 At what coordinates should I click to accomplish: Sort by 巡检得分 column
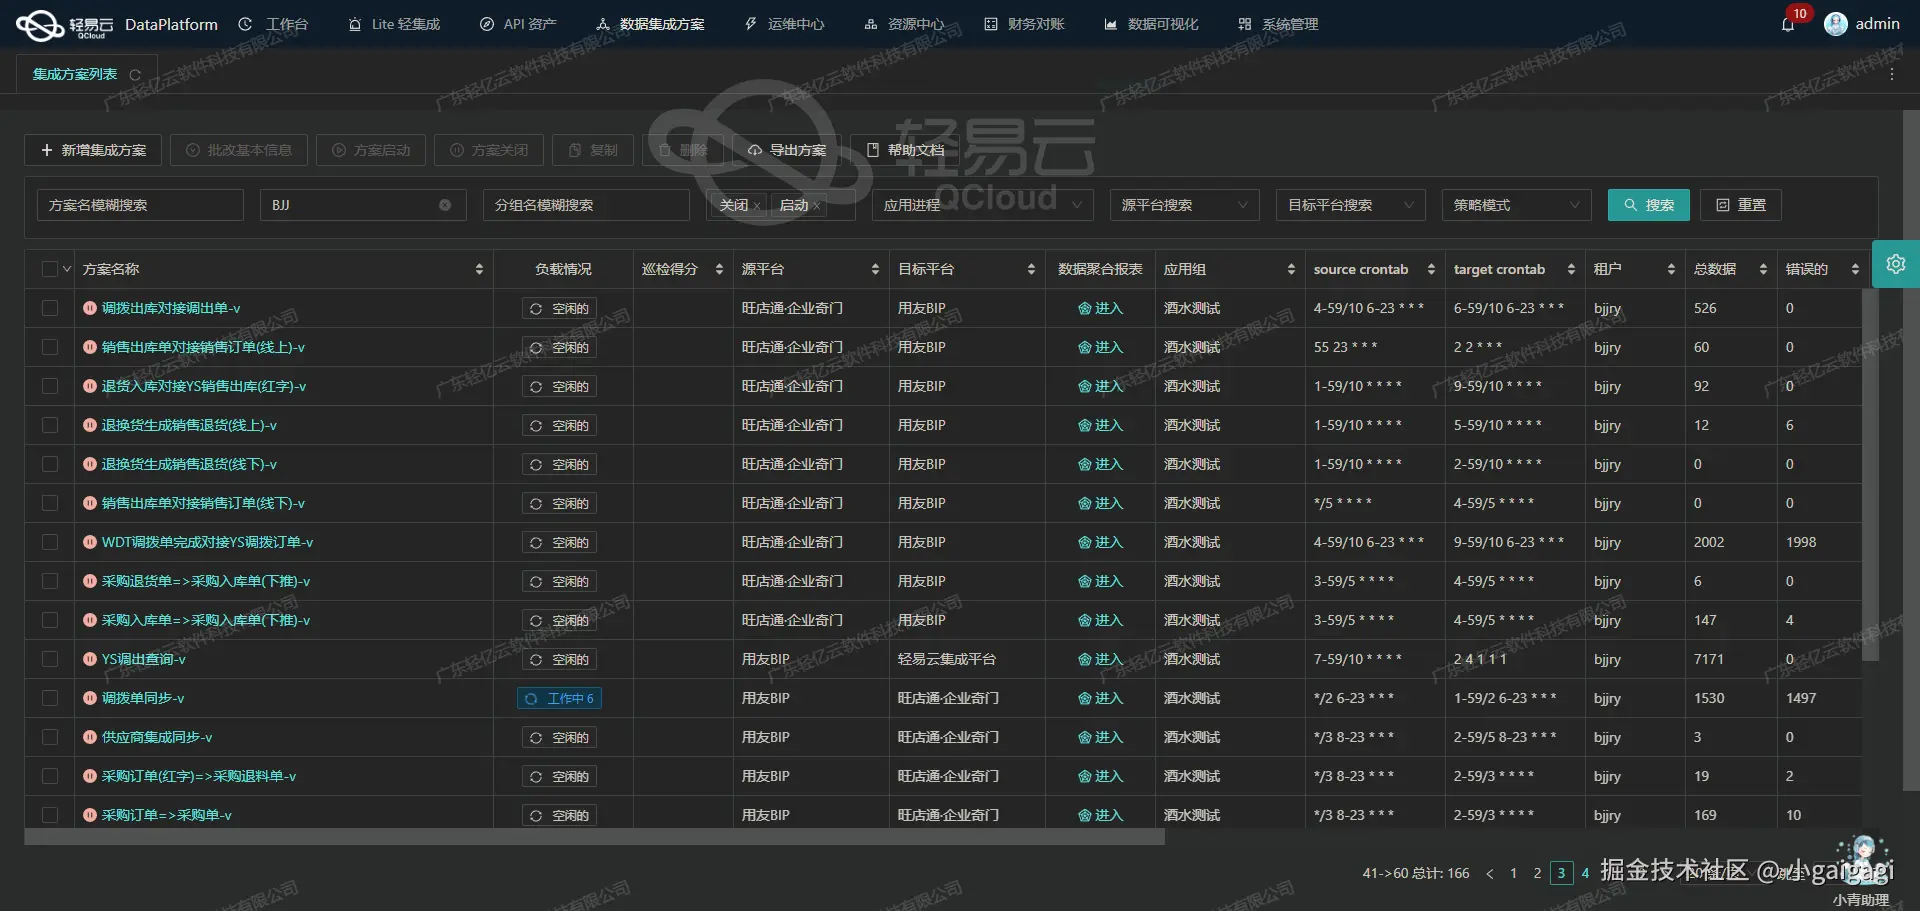tap(719, 269)
